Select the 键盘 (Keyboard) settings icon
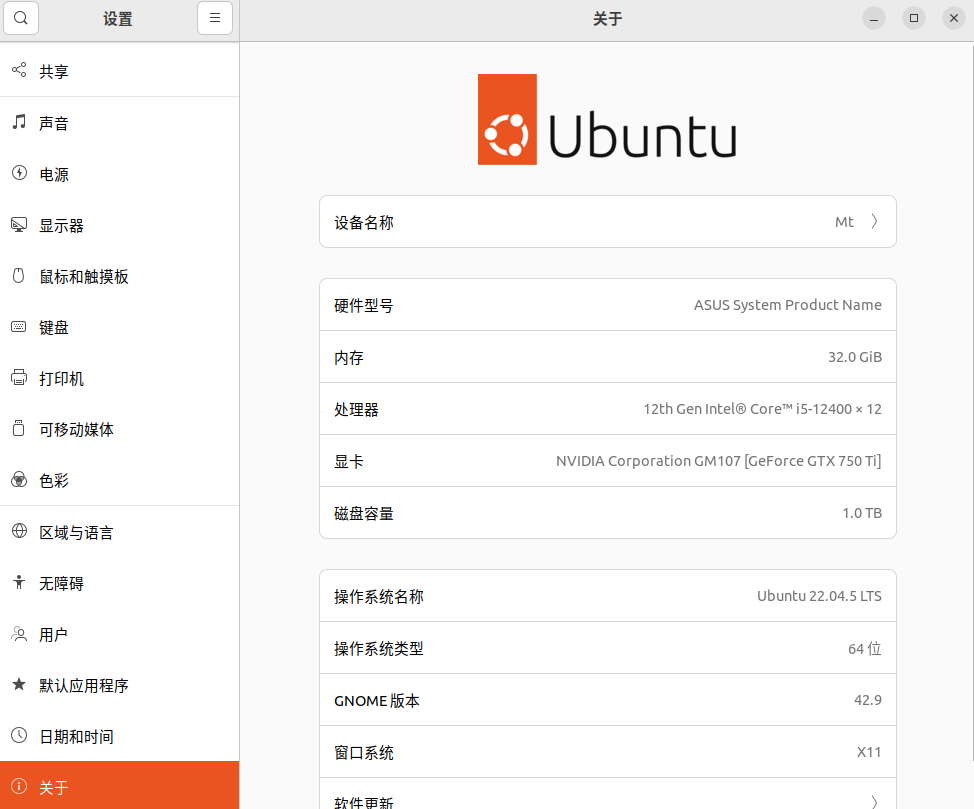Image resolution: width=974 pixels, height=809 pixels. click(x=20, y=327)
